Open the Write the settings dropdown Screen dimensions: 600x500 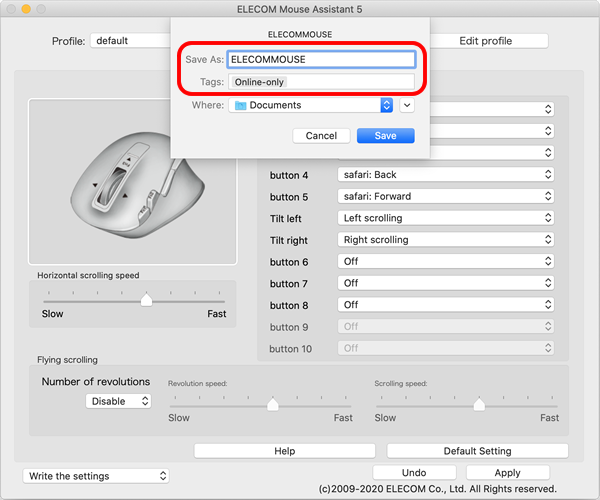click(x=96, y=476)
